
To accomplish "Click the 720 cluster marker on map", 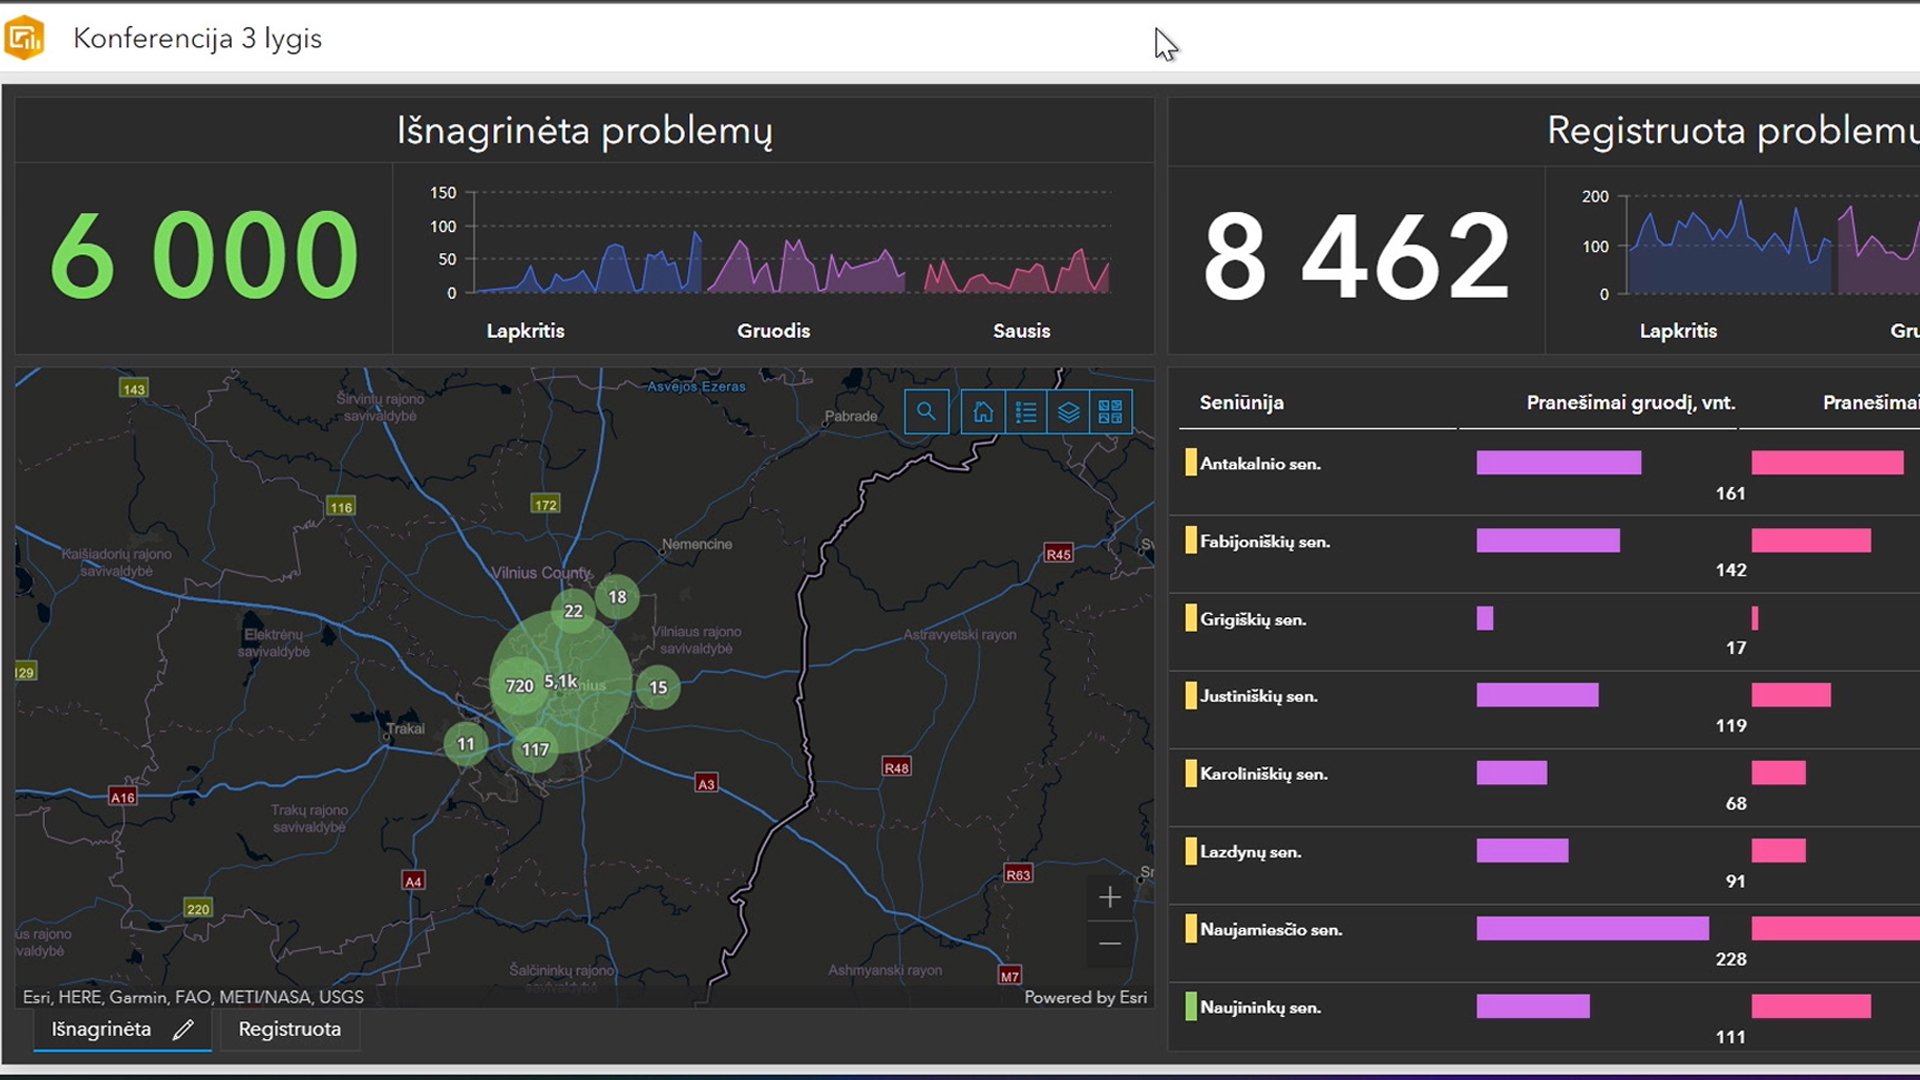I will click(519, 686).
